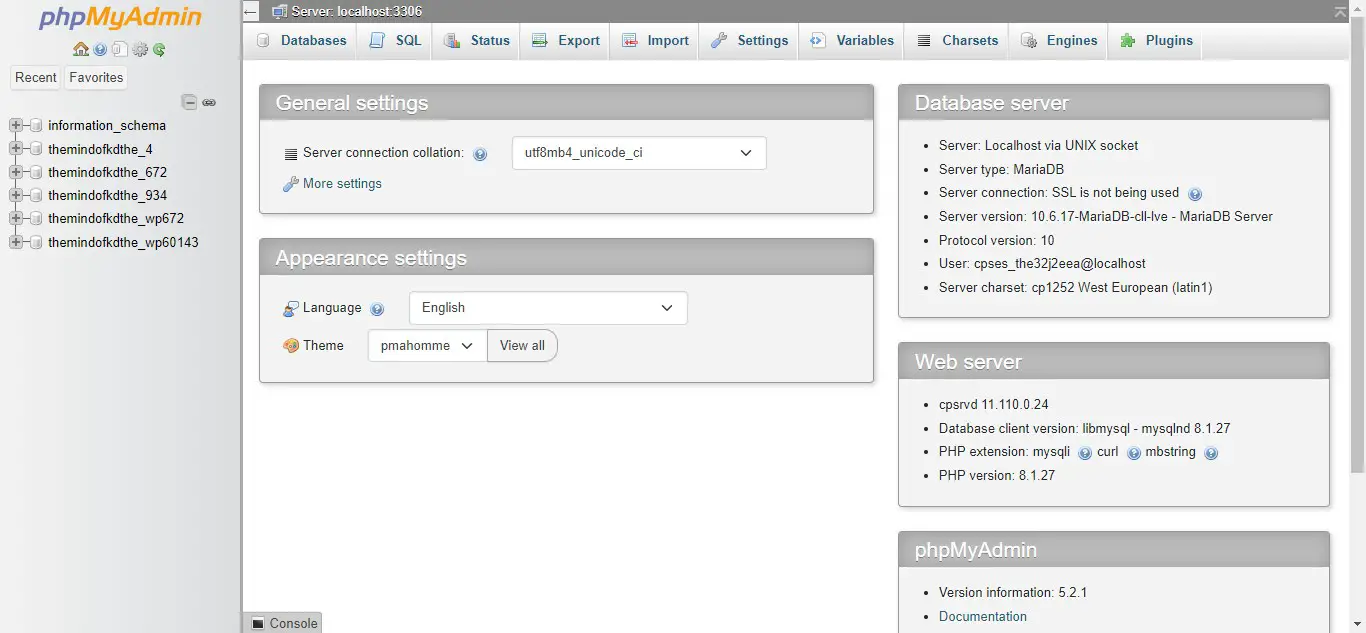Click the Home house icon in sidebar

(x=81, y=49)
